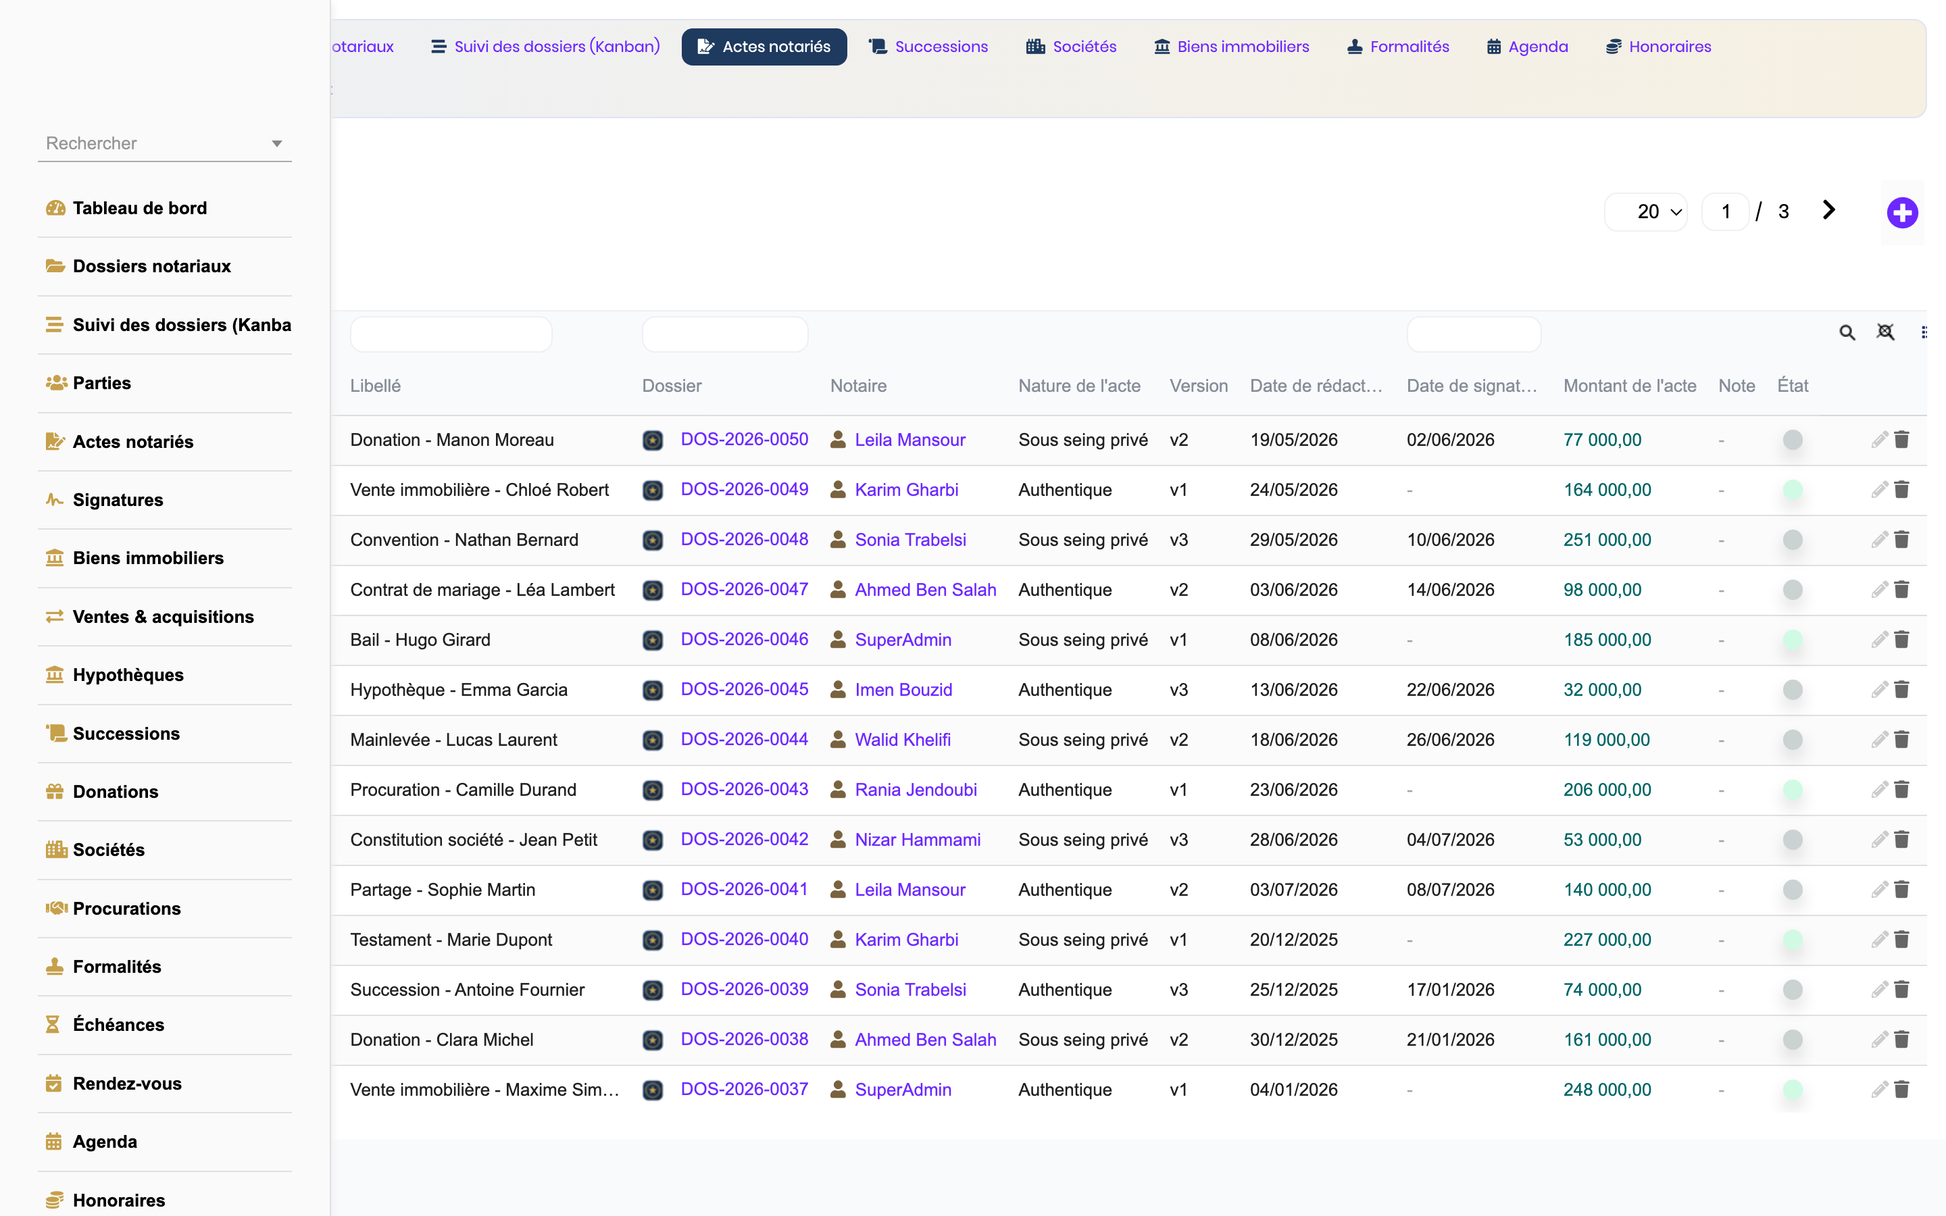Open the Sociétés tab

[x=1071, y=47]
